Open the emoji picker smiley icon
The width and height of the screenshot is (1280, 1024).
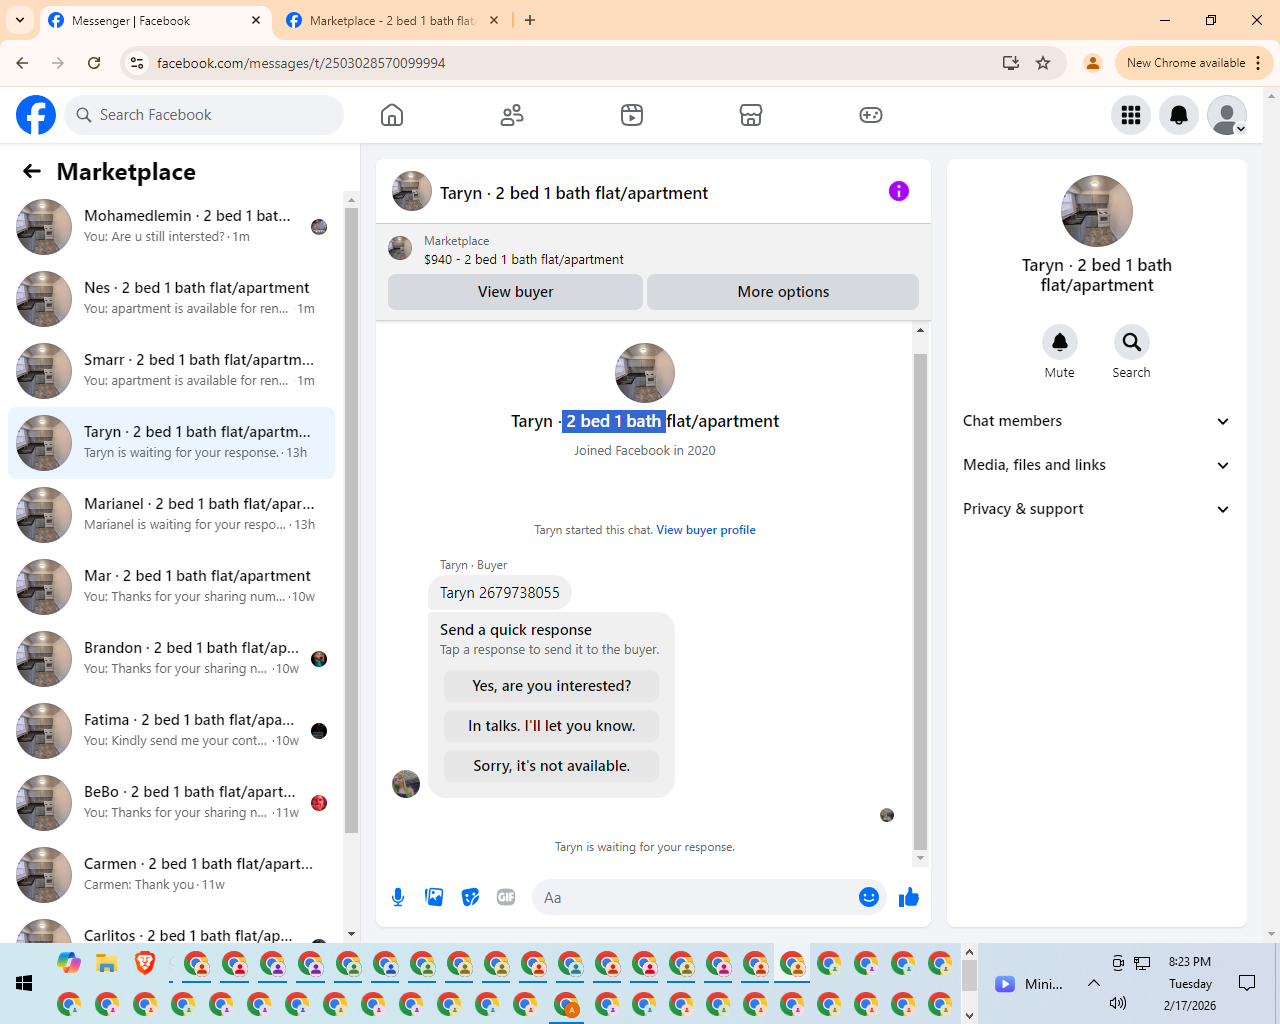coord(869,897)
